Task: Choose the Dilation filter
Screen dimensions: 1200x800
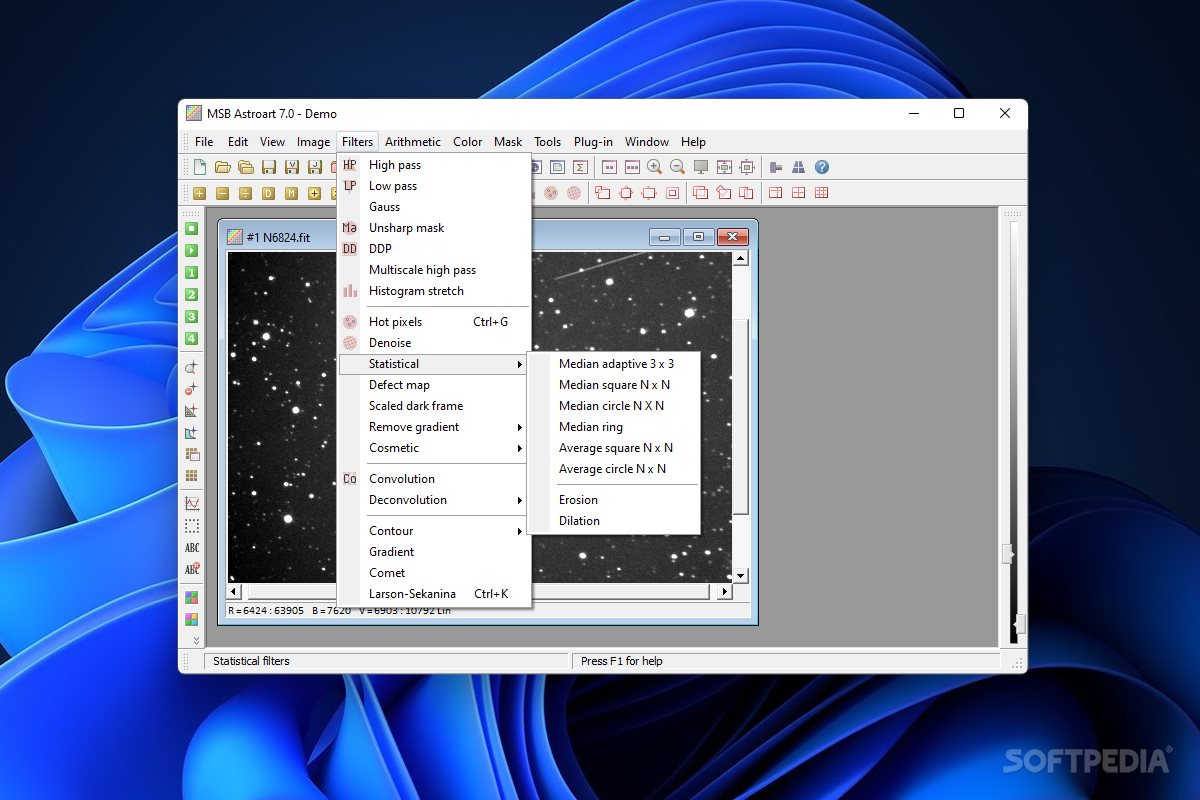Action: [x=579, y=521]
